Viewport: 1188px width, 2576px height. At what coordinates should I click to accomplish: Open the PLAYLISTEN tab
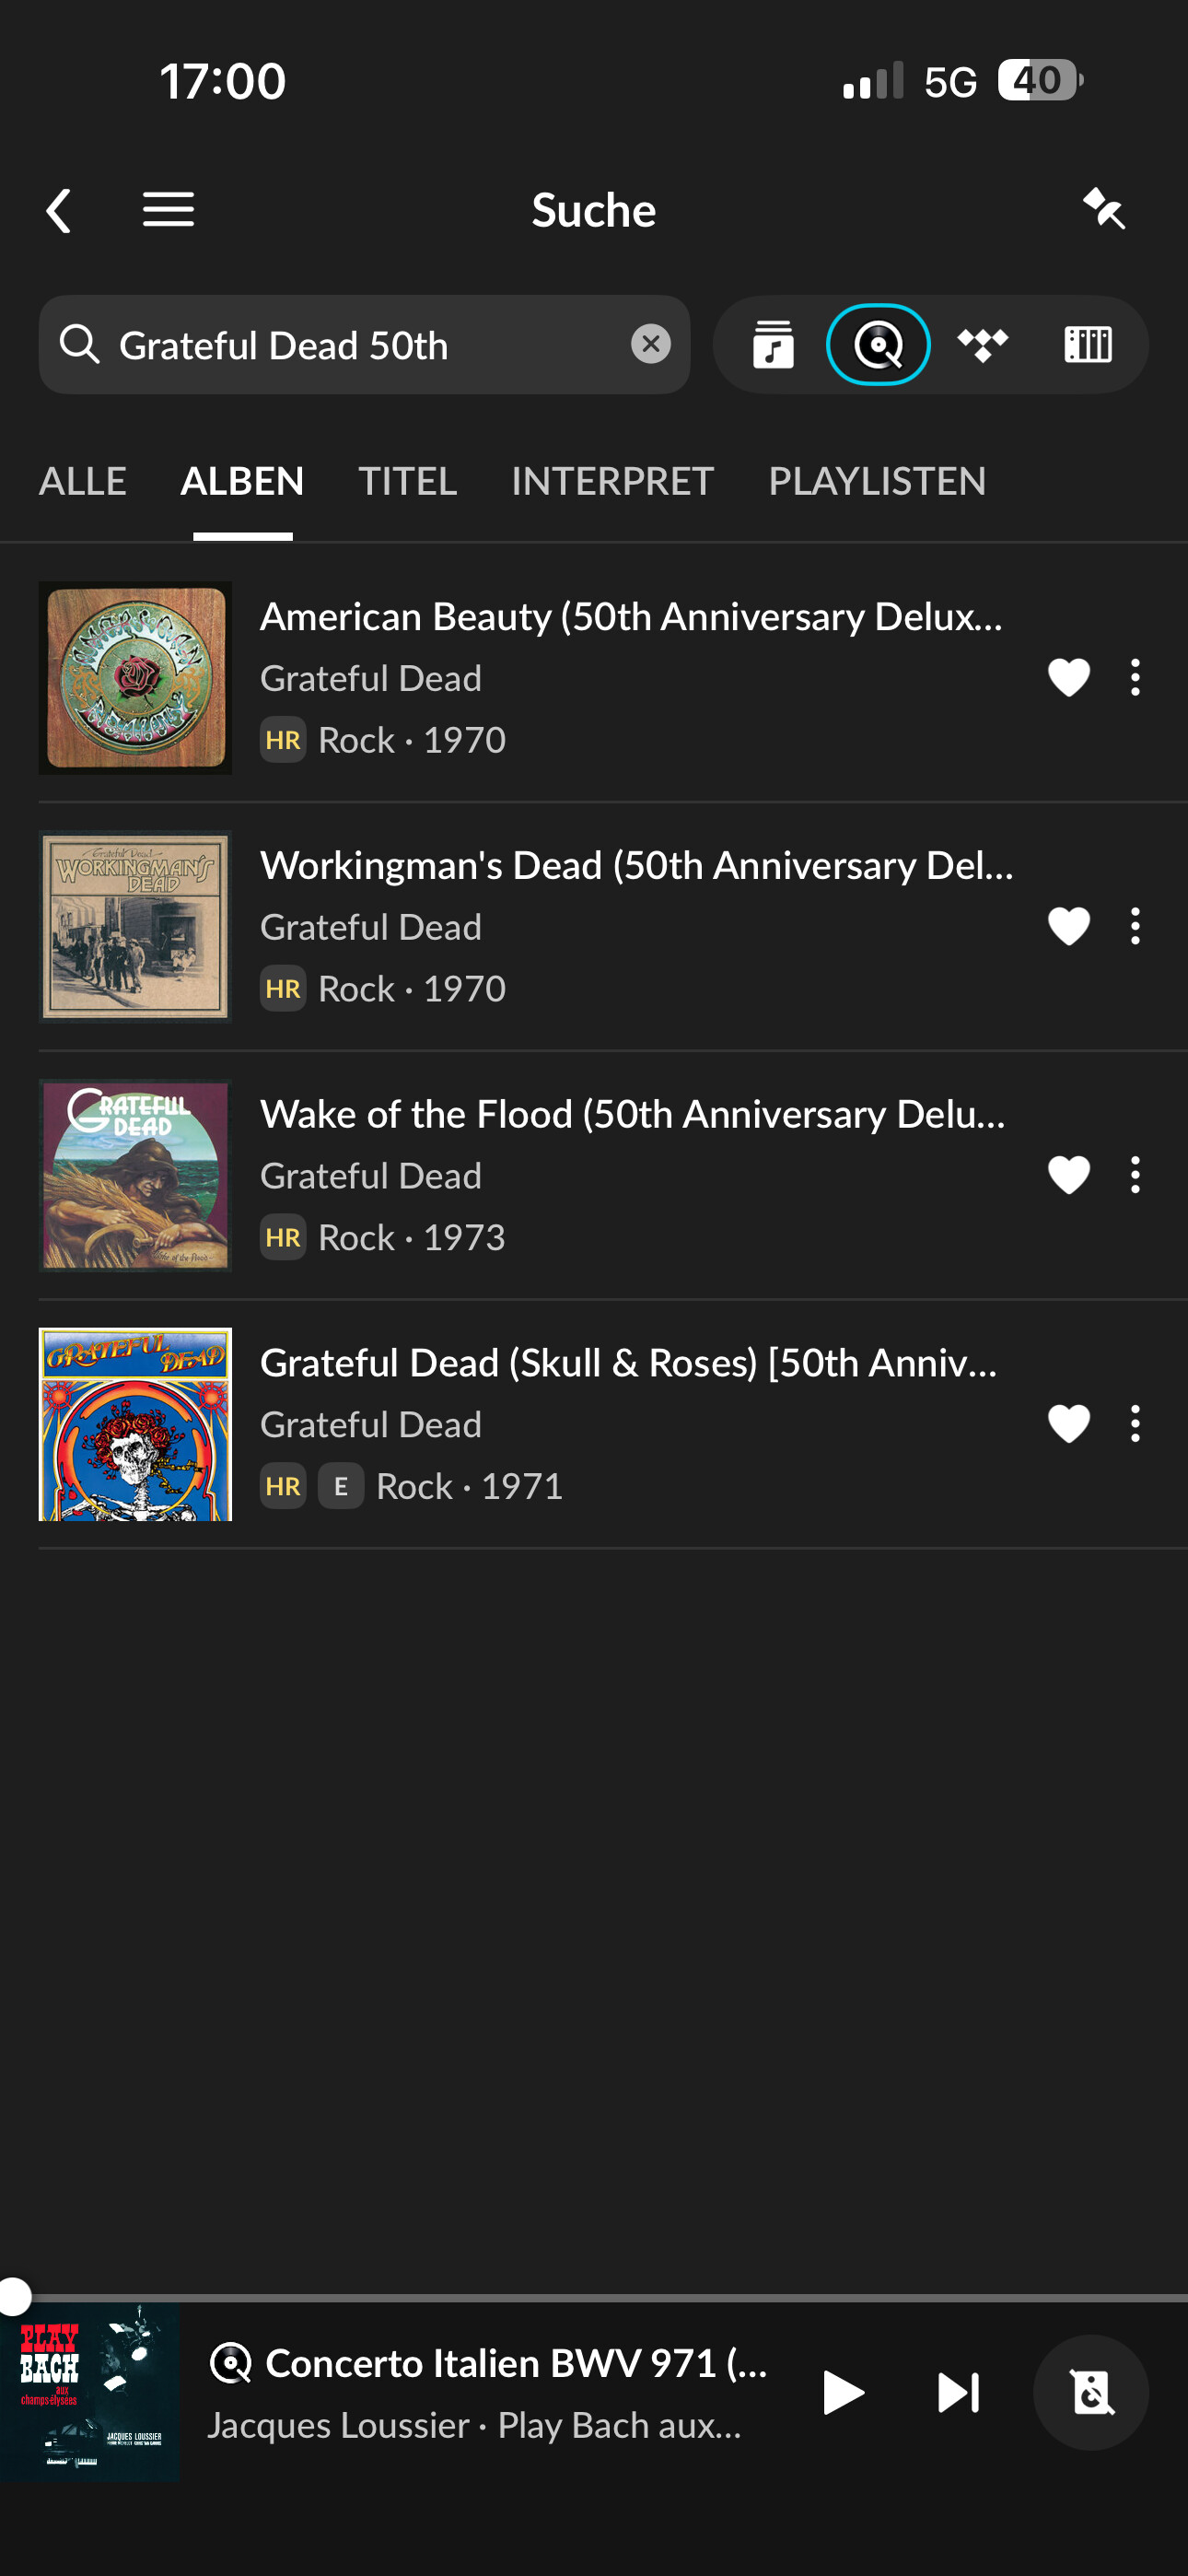877,481
